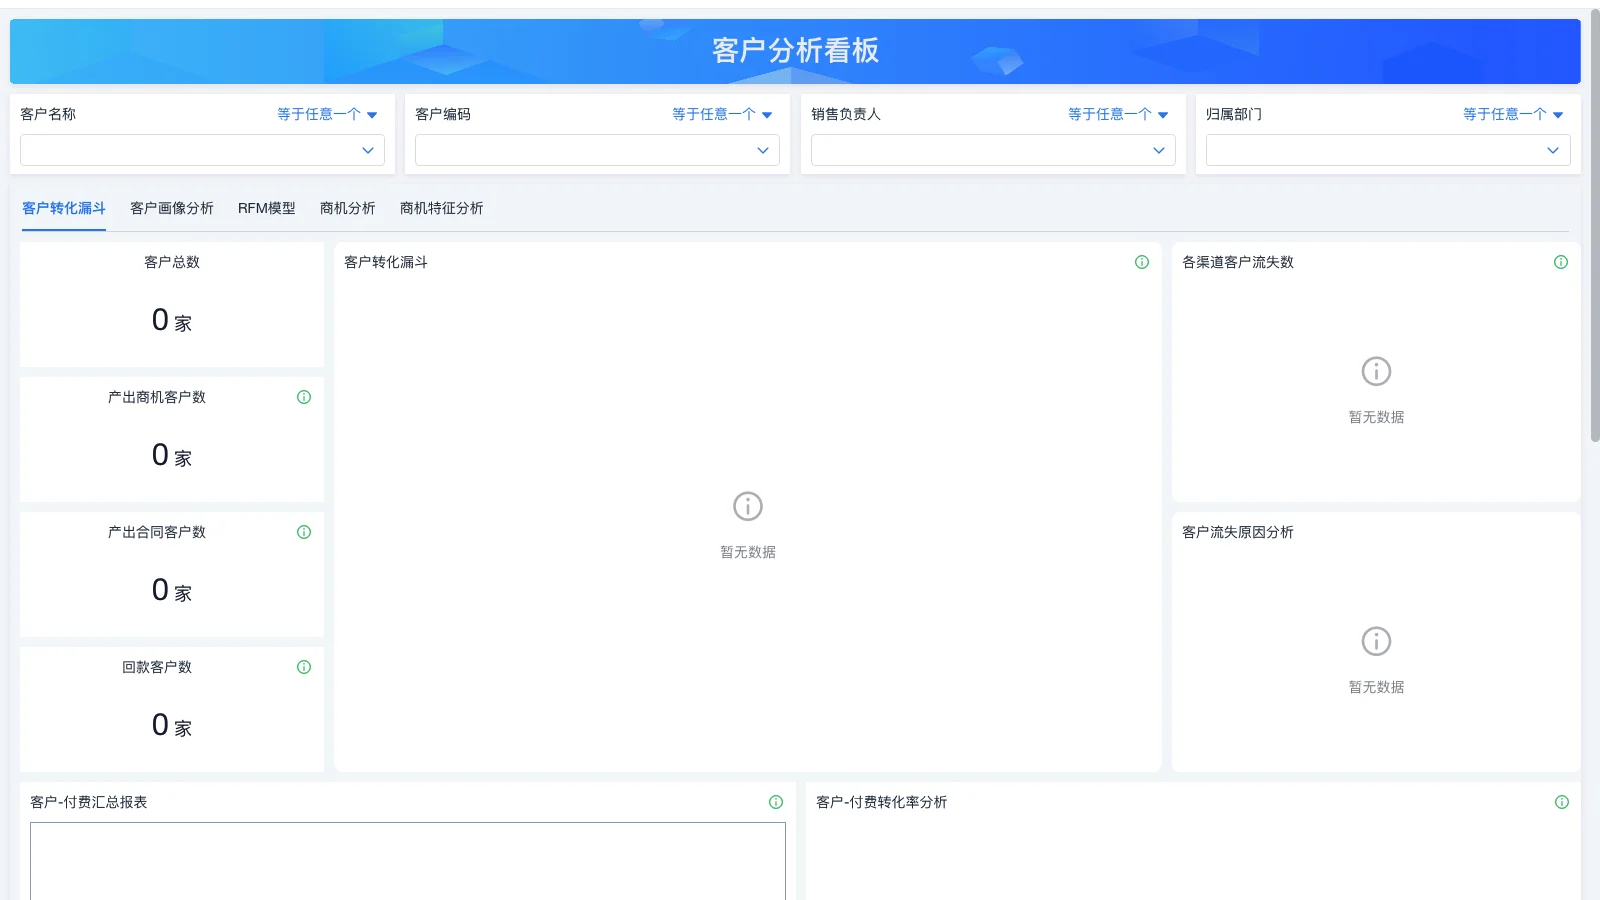Open the 归属部门 dropdown selector

(x=1387, y=150)
